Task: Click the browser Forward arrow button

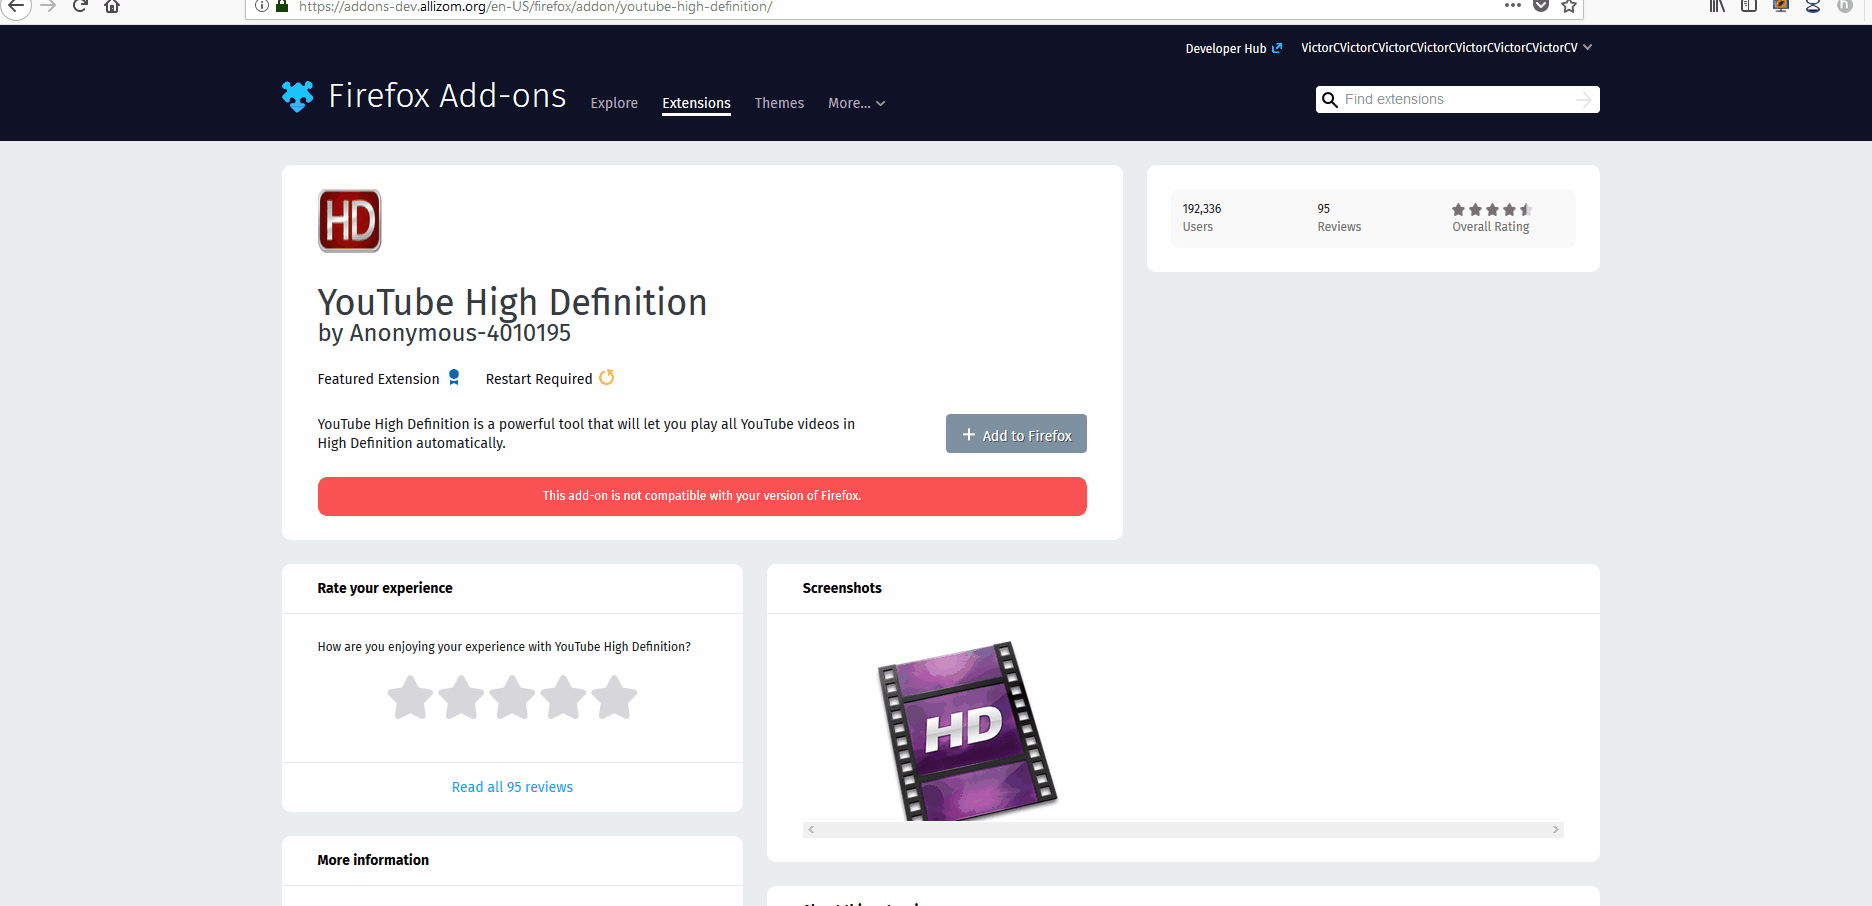Action: click(x=48, y=5)
